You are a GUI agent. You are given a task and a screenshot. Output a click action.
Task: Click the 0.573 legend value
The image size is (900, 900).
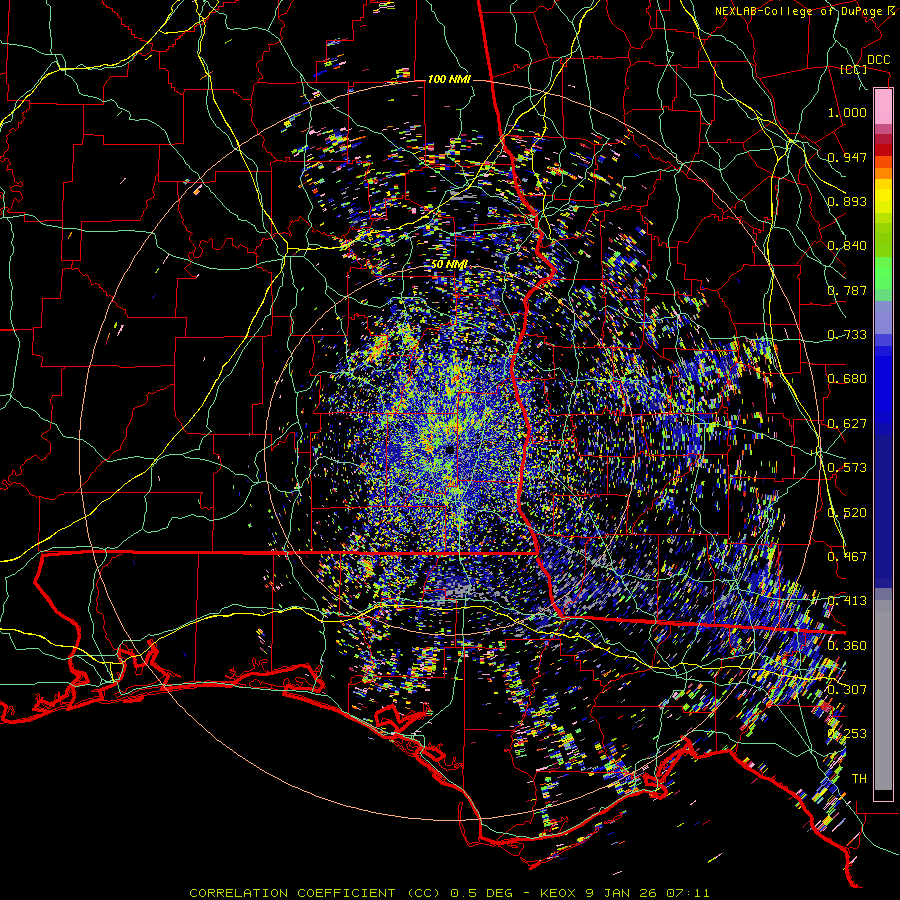tap(847, 468)
